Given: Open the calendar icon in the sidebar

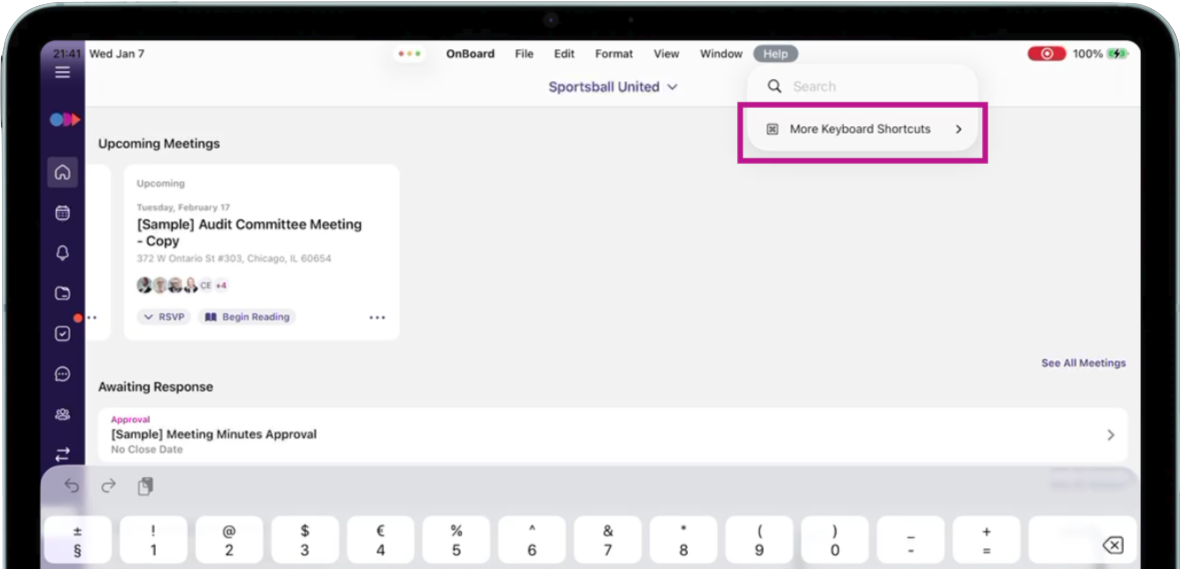Looking at the screenshot, I should [62, 213].
